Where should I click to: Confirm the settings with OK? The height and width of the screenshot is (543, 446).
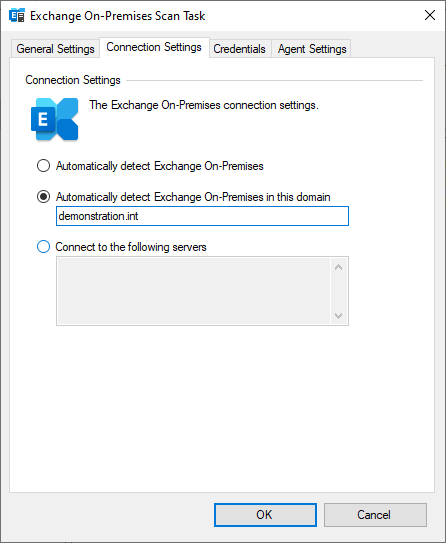[x=265, y=515]
